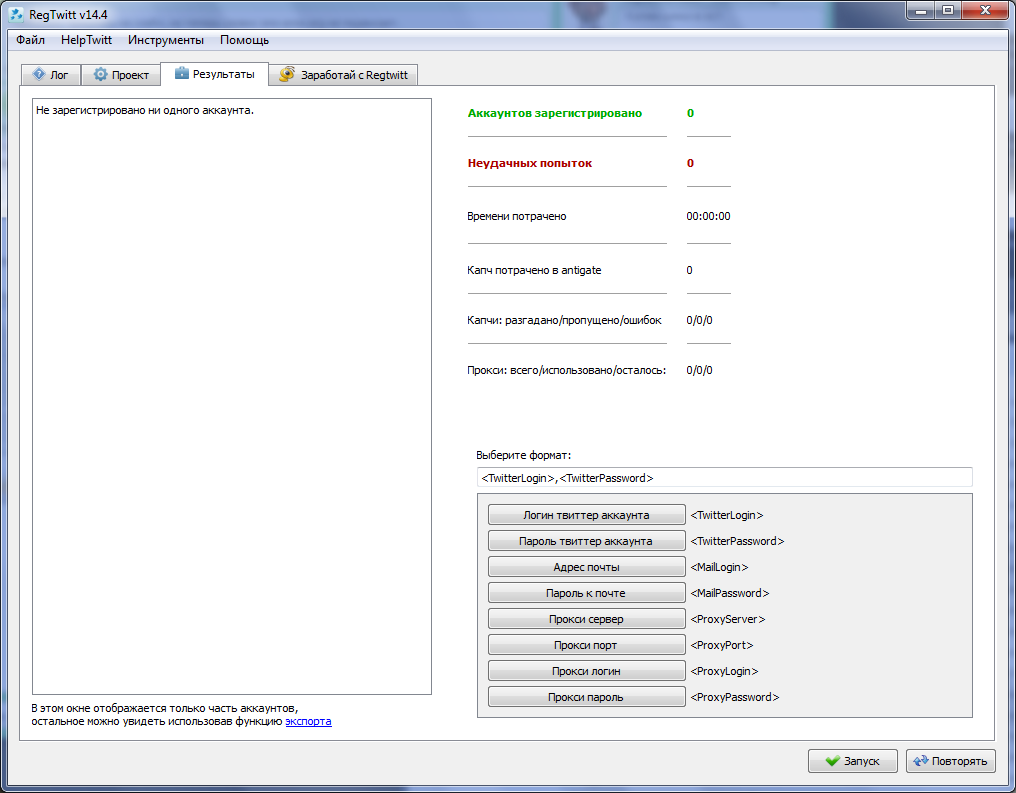The image size is (1016, 793).
Task: Click the Неудачных попыток label
Action: 530,163
